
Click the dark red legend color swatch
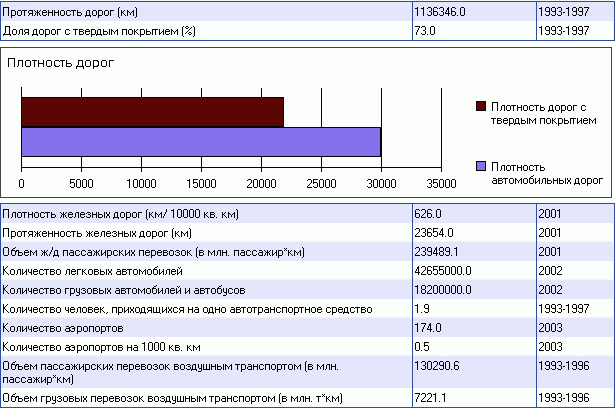pyautogui.click(x=481, y=106)
